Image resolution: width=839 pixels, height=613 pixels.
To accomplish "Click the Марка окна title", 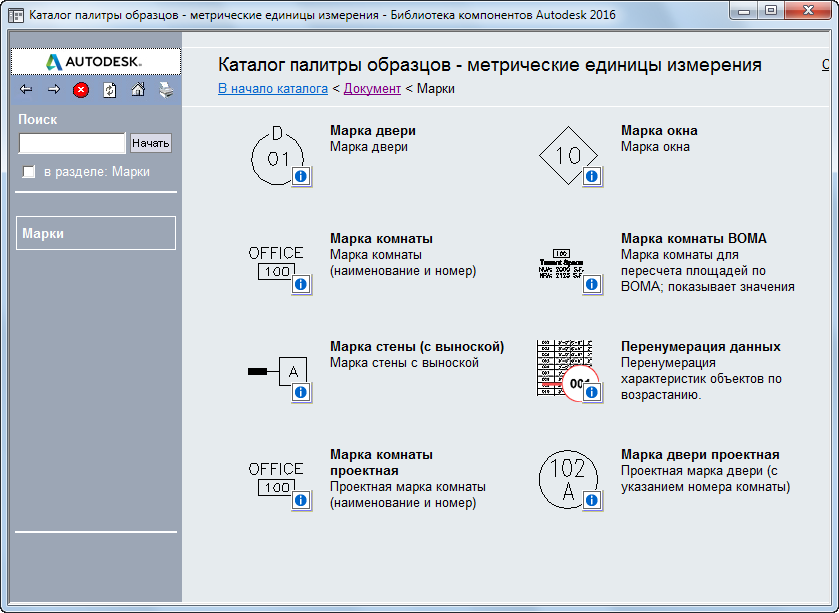I will tap(659, 131).
